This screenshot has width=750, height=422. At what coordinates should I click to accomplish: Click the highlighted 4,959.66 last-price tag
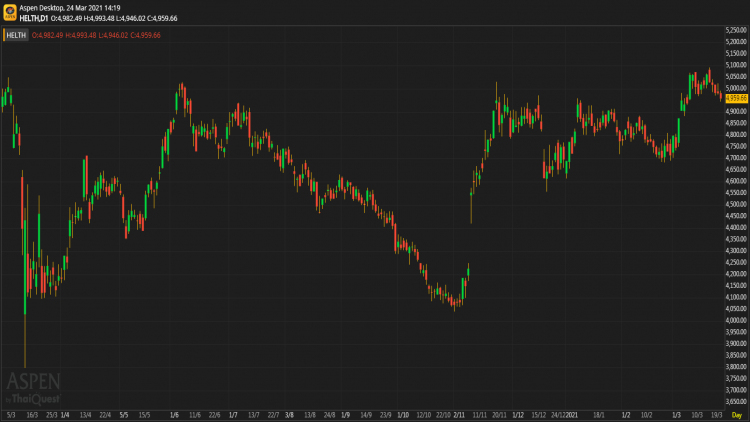pyautogui.click(x=736, y=99)
